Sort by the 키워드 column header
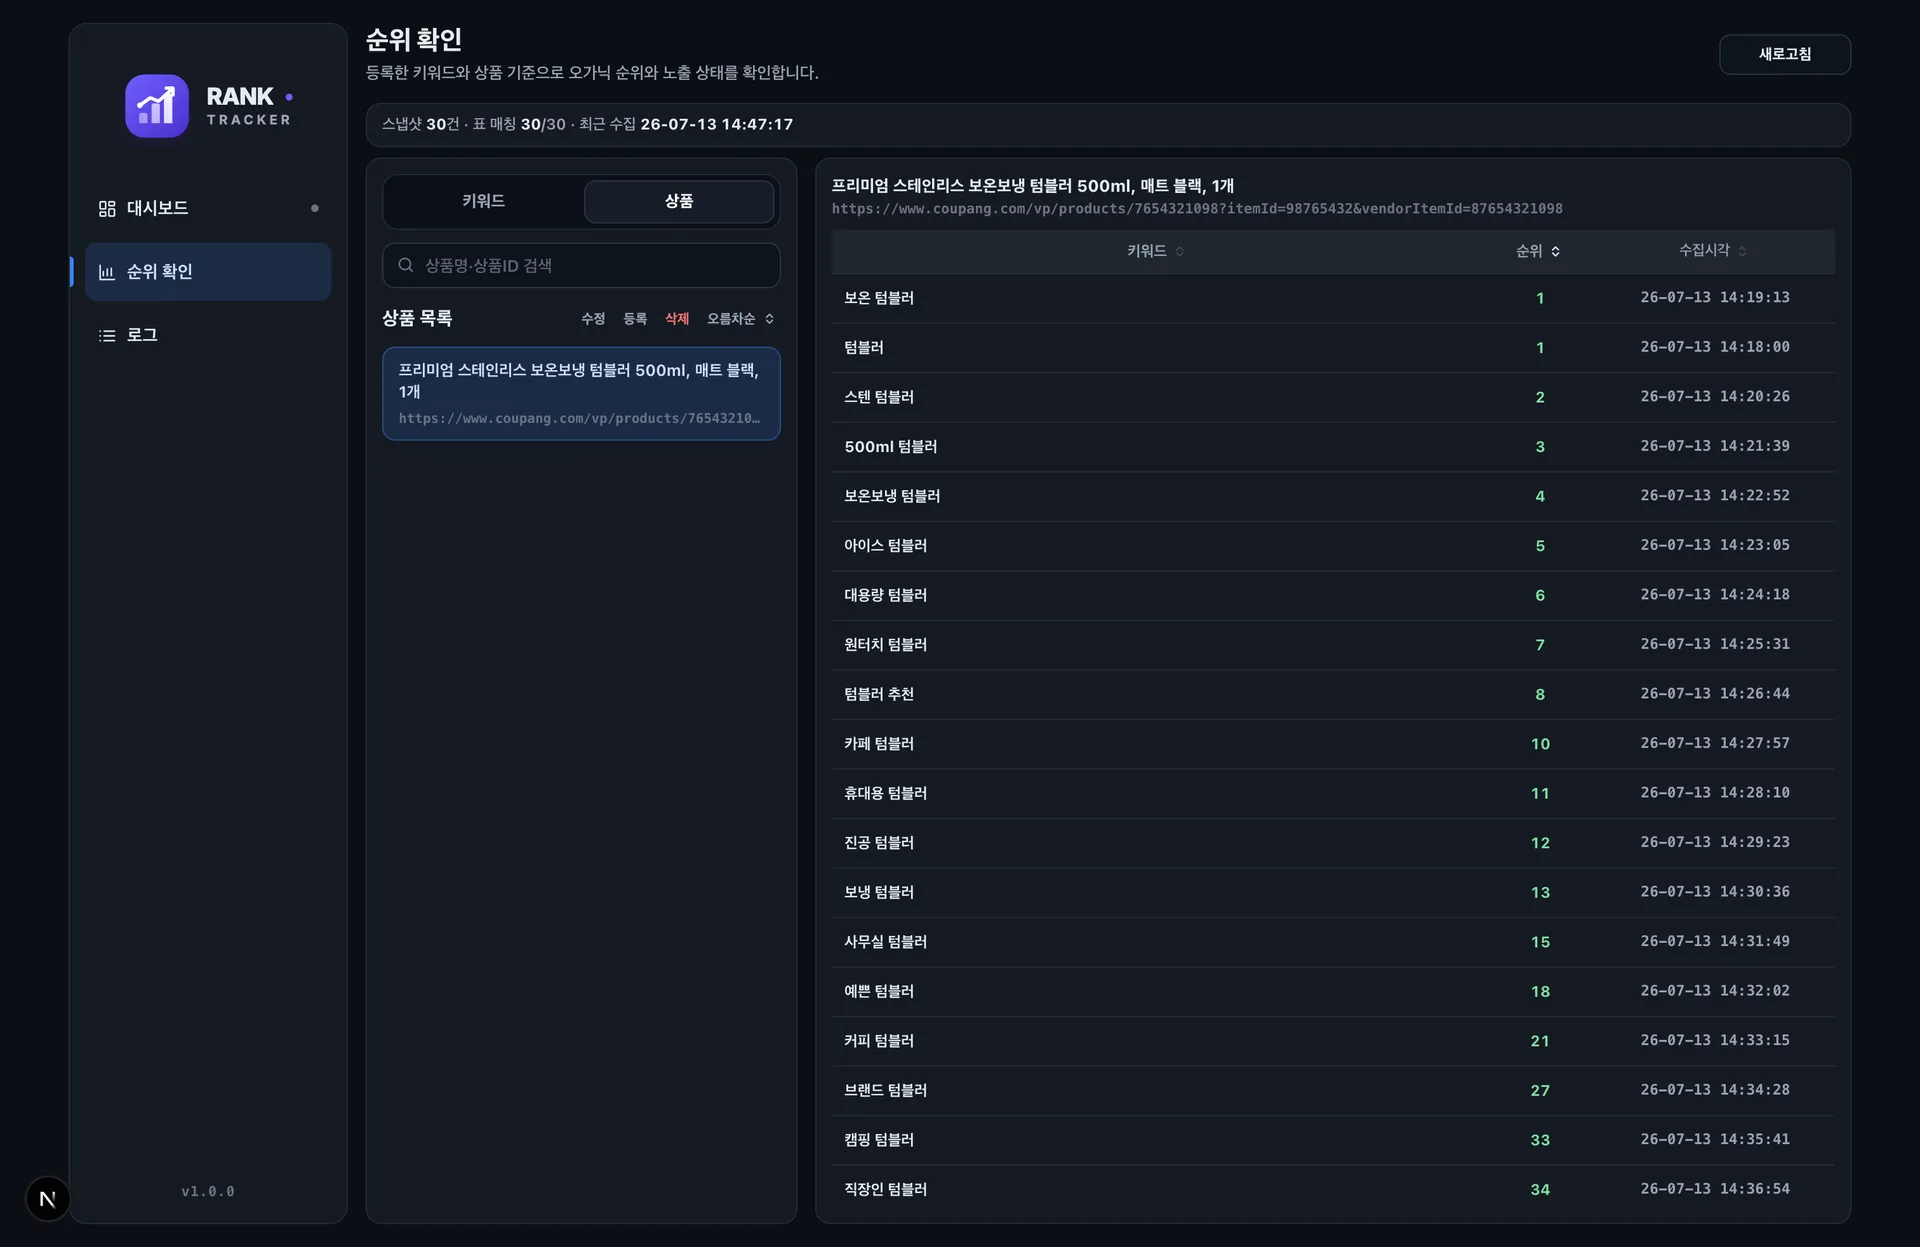This screenshot has width=1920, height=1247. tap(1155, 251)
